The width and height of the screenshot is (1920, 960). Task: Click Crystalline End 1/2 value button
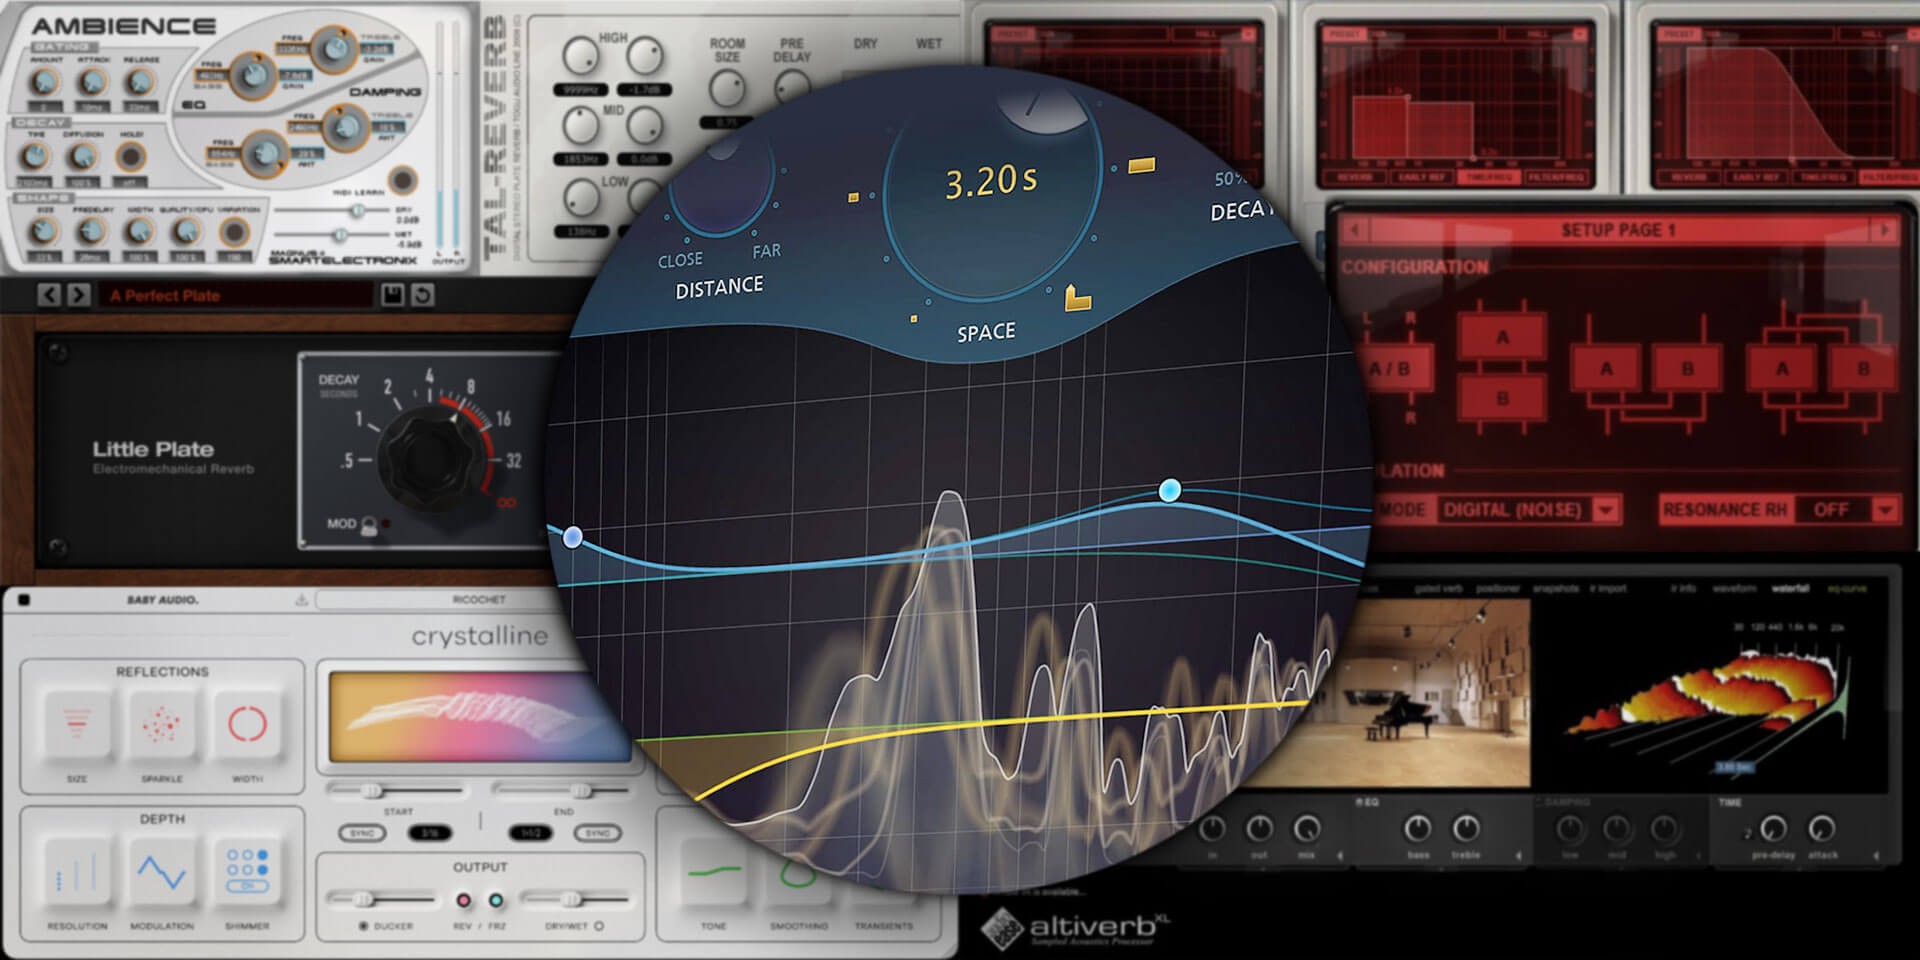(x=530, y=833)
